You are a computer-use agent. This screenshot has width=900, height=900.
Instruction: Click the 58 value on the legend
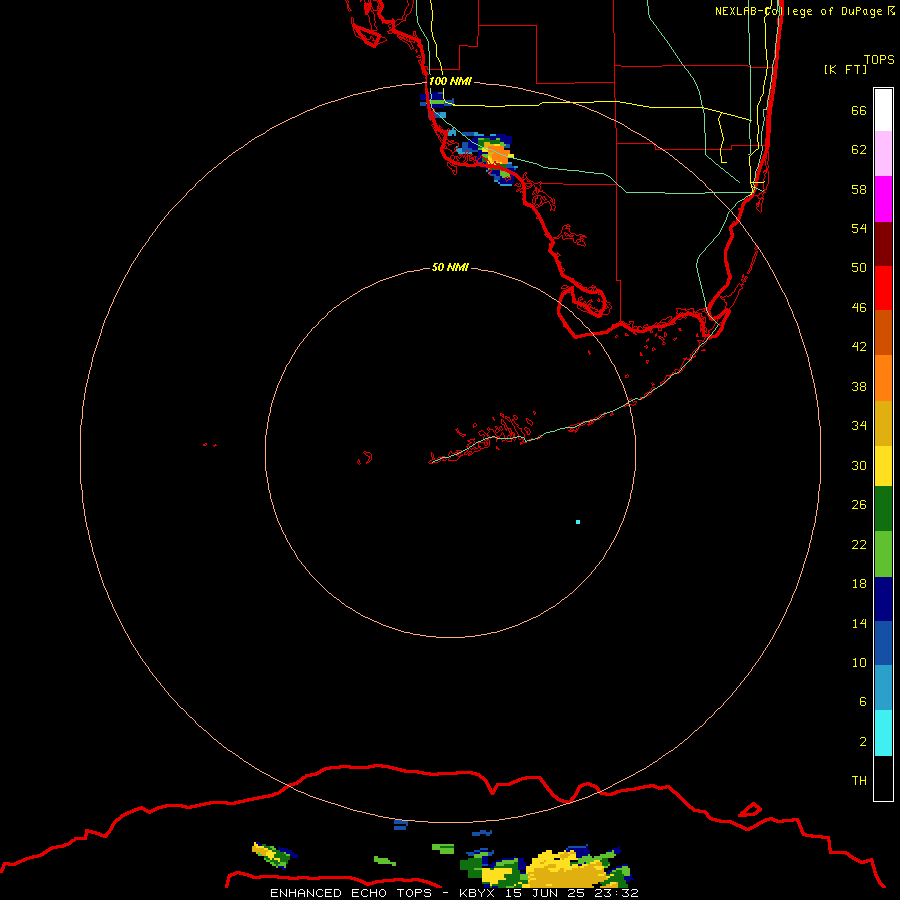[x=859, y=189]
